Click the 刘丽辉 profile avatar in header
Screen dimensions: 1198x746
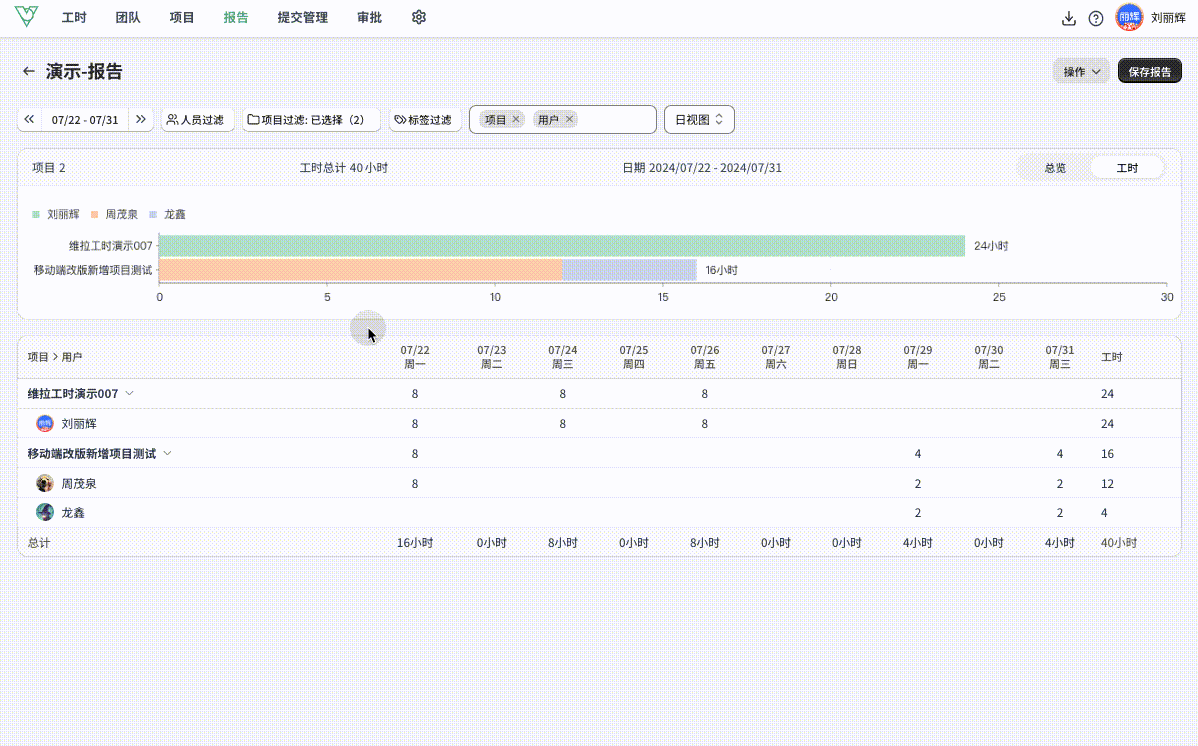pyautogui.click(x=1128, y=18)
